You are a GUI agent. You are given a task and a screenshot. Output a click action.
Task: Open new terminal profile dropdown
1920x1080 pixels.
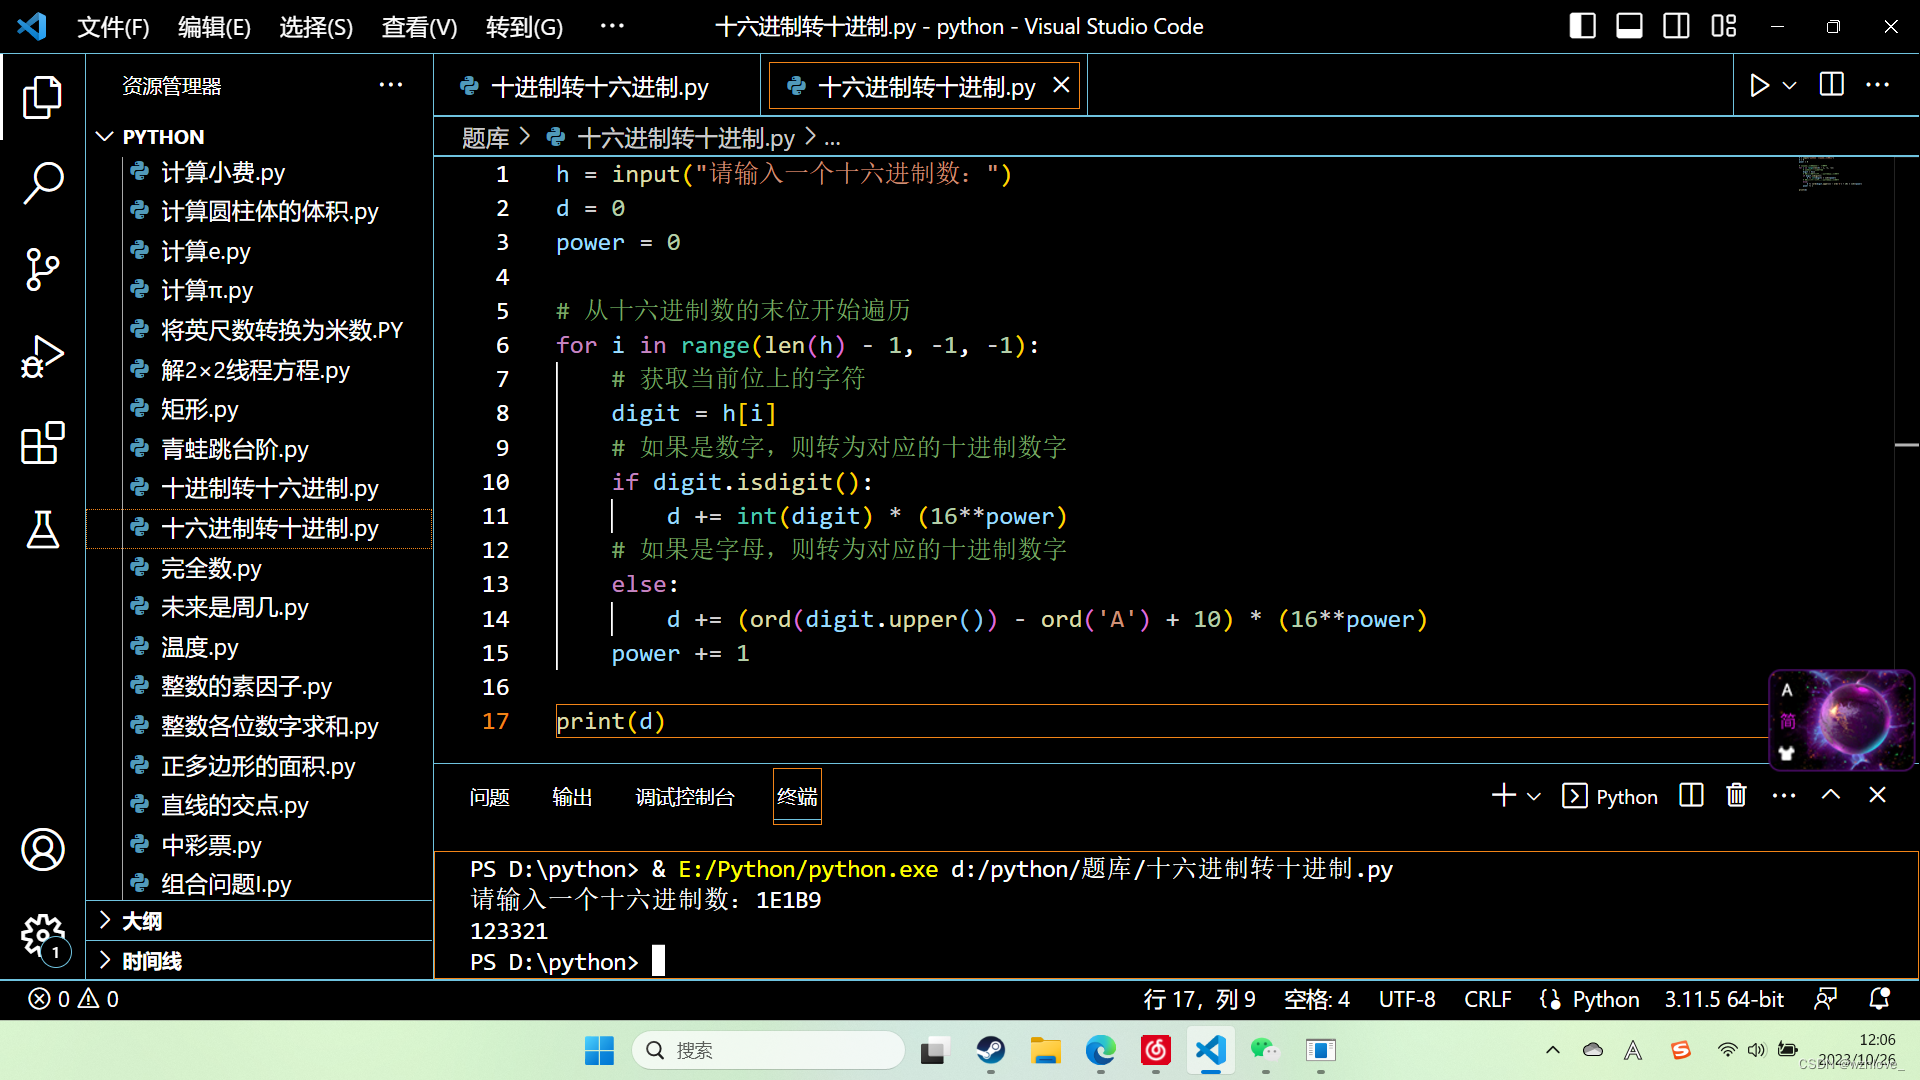click(x=1534, y=797)
